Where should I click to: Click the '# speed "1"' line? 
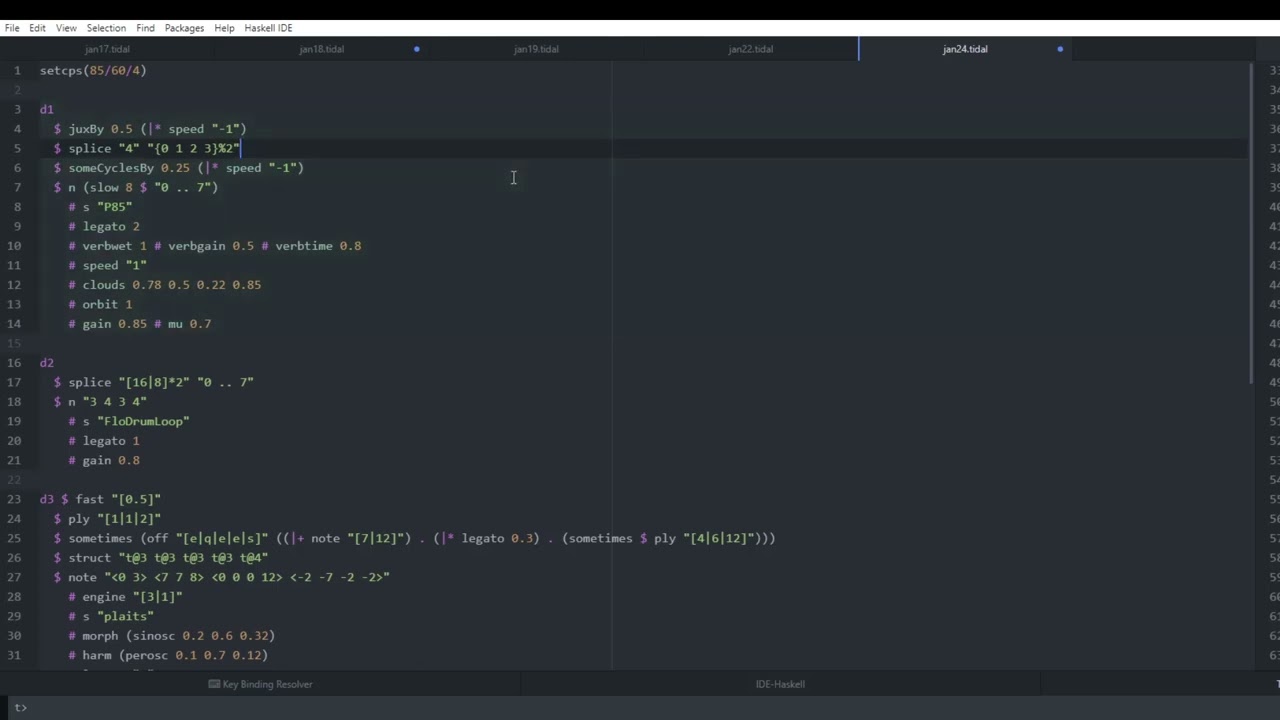[x=107, y=266]
